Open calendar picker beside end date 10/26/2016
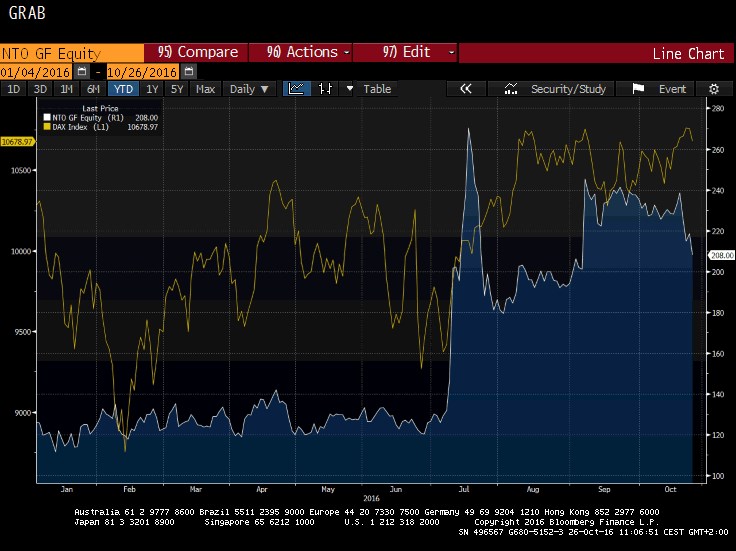The image size is (736, 551). (189, 72)
